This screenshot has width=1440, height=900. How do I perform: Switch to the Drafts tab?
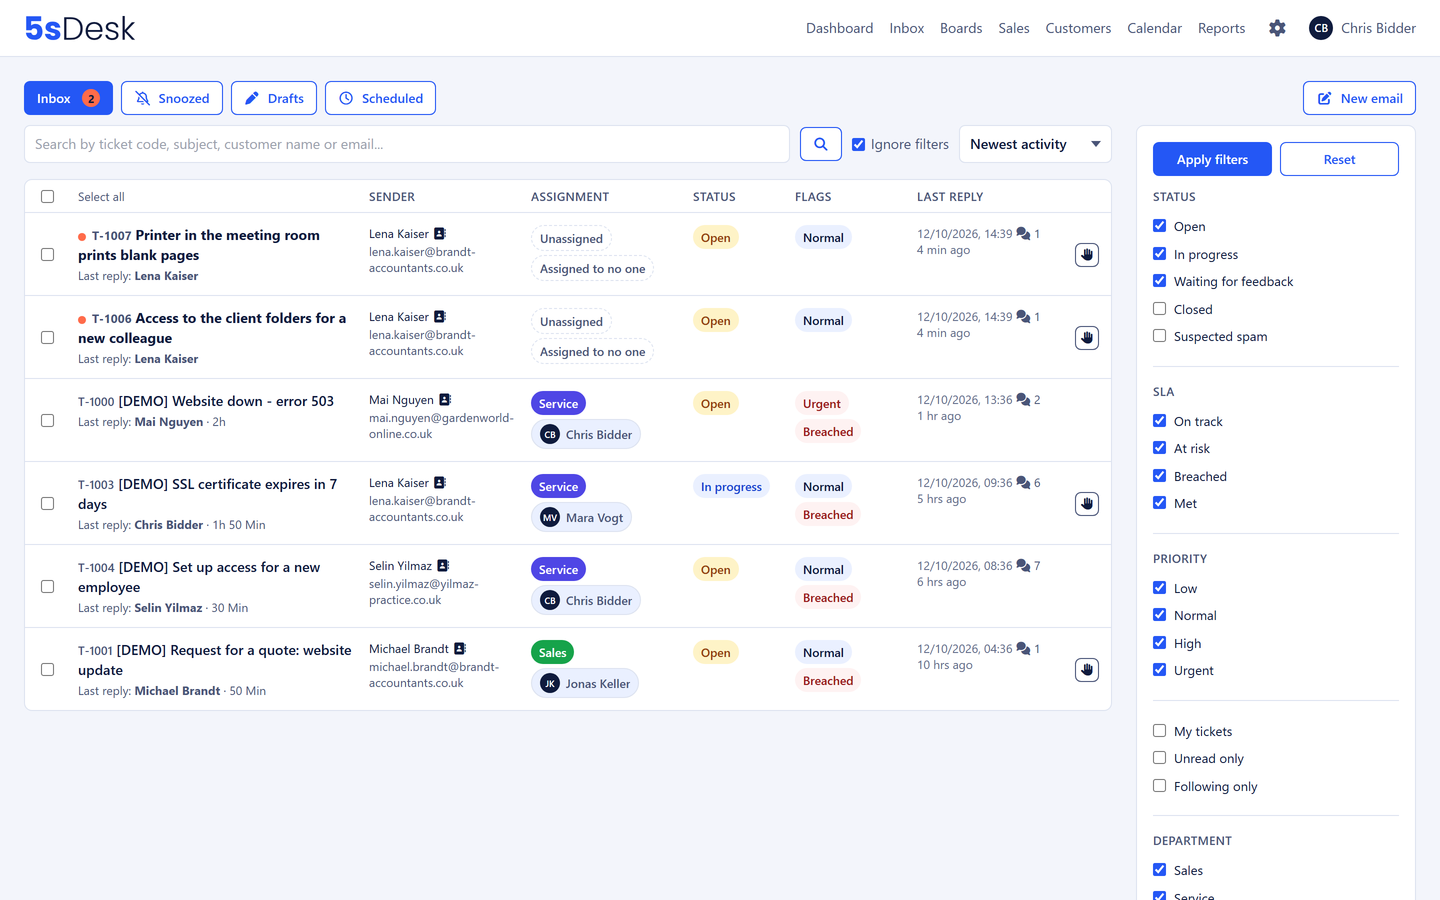(274, 98)
